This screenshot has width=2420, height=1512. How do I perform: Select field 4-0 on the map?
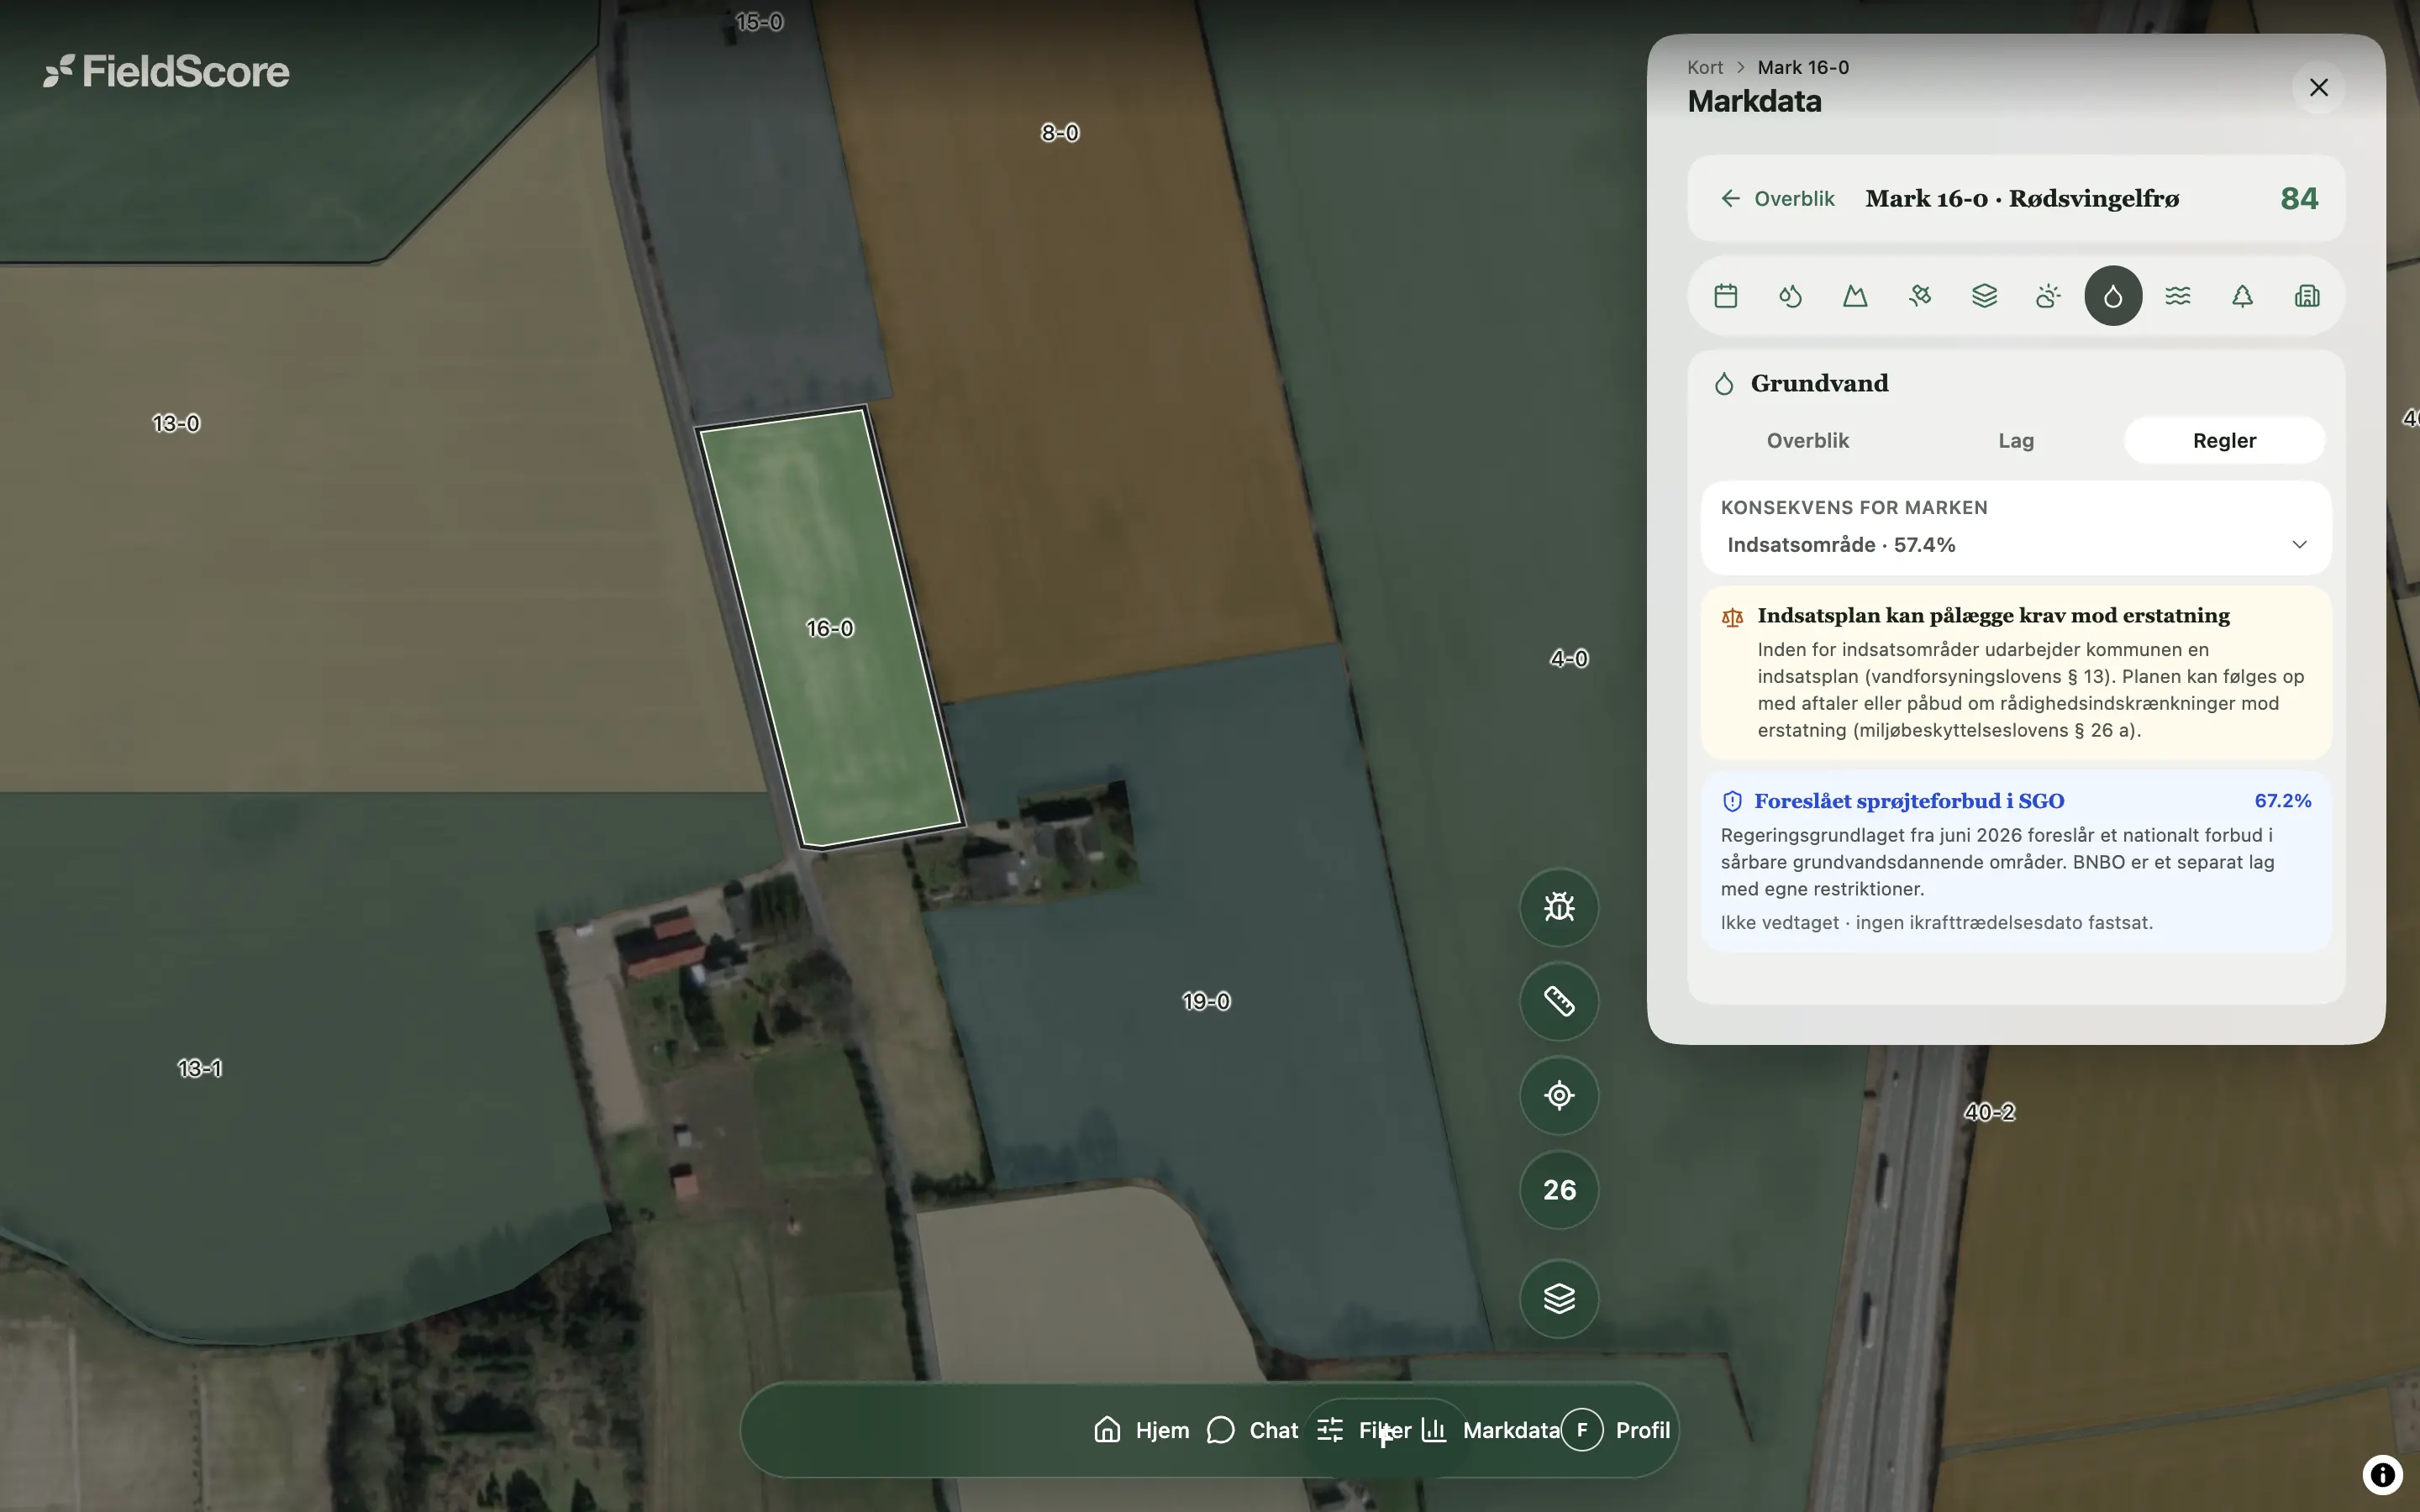coord(1569,658)
